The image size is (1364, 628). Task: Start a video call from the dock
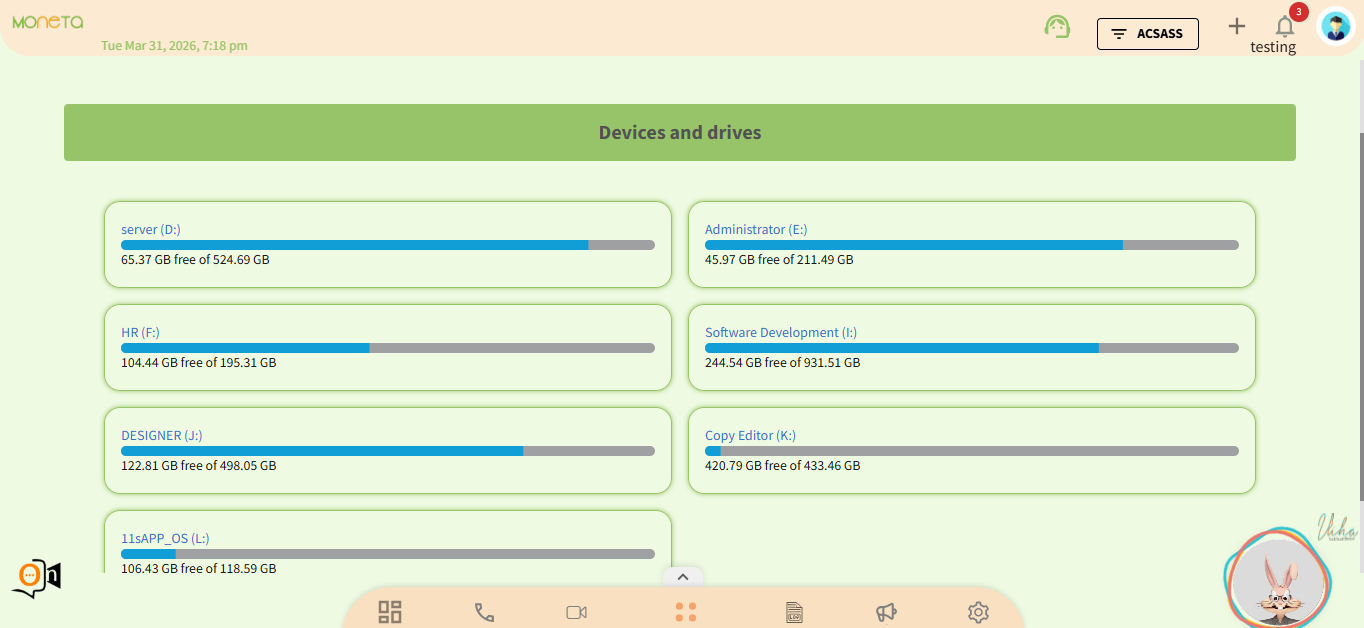(576, 612)
